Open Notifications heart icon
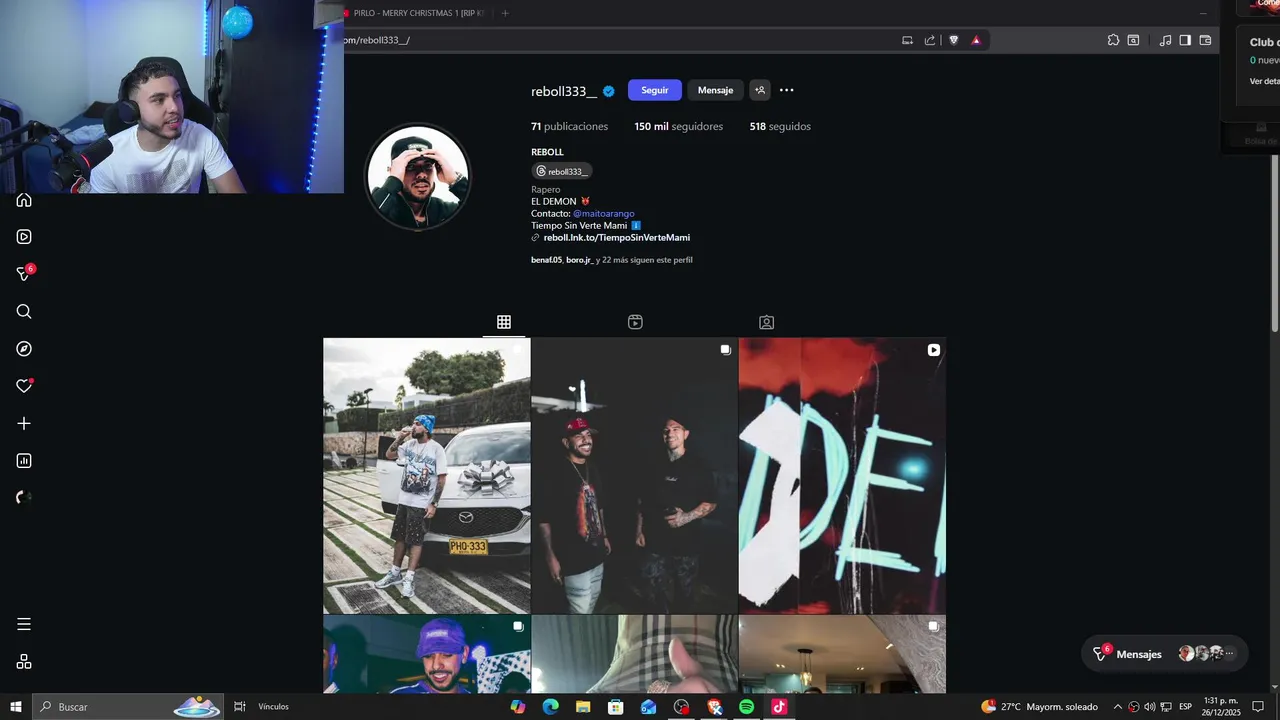The width and height of the screenshot is (1280, 720). pyautogui.click(x=24, y=386)
